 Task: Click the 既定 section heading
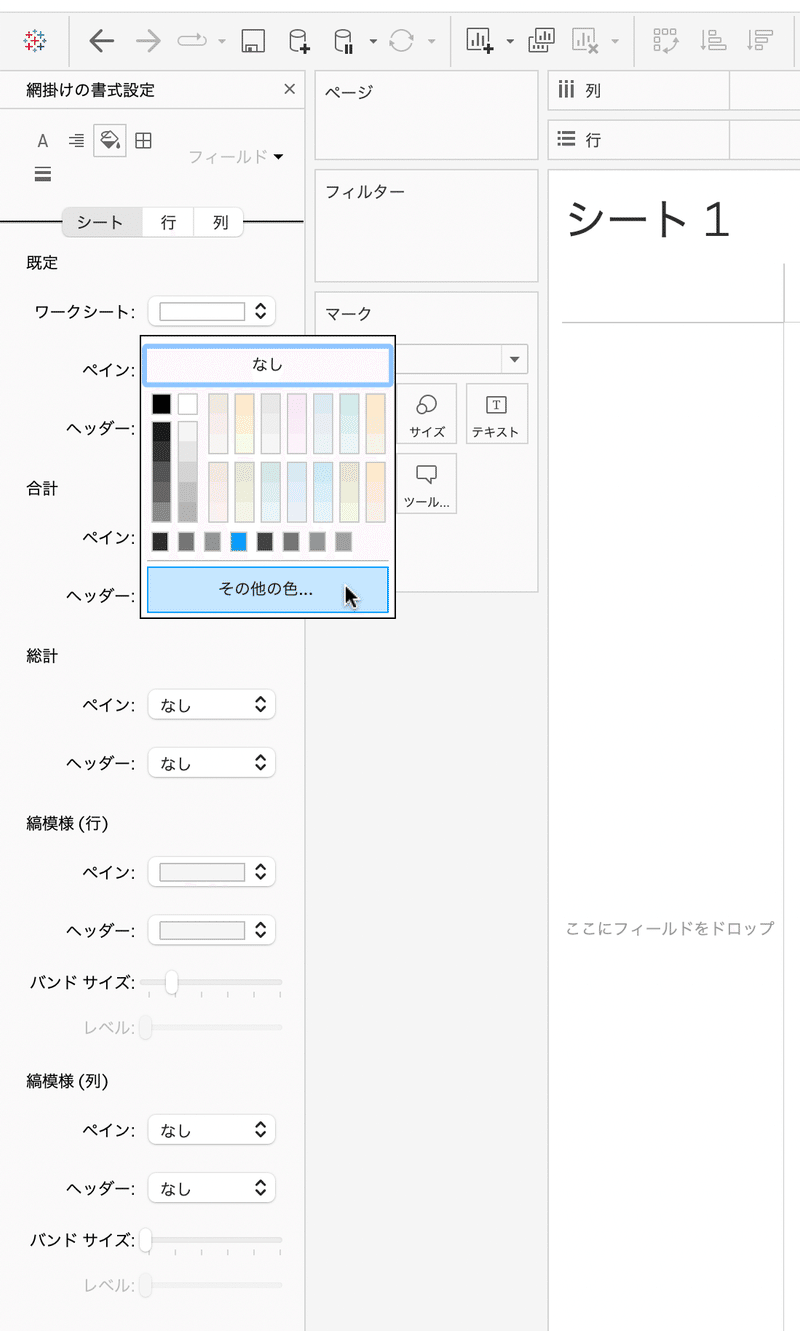pyautogui.click(x=43, y=263)
